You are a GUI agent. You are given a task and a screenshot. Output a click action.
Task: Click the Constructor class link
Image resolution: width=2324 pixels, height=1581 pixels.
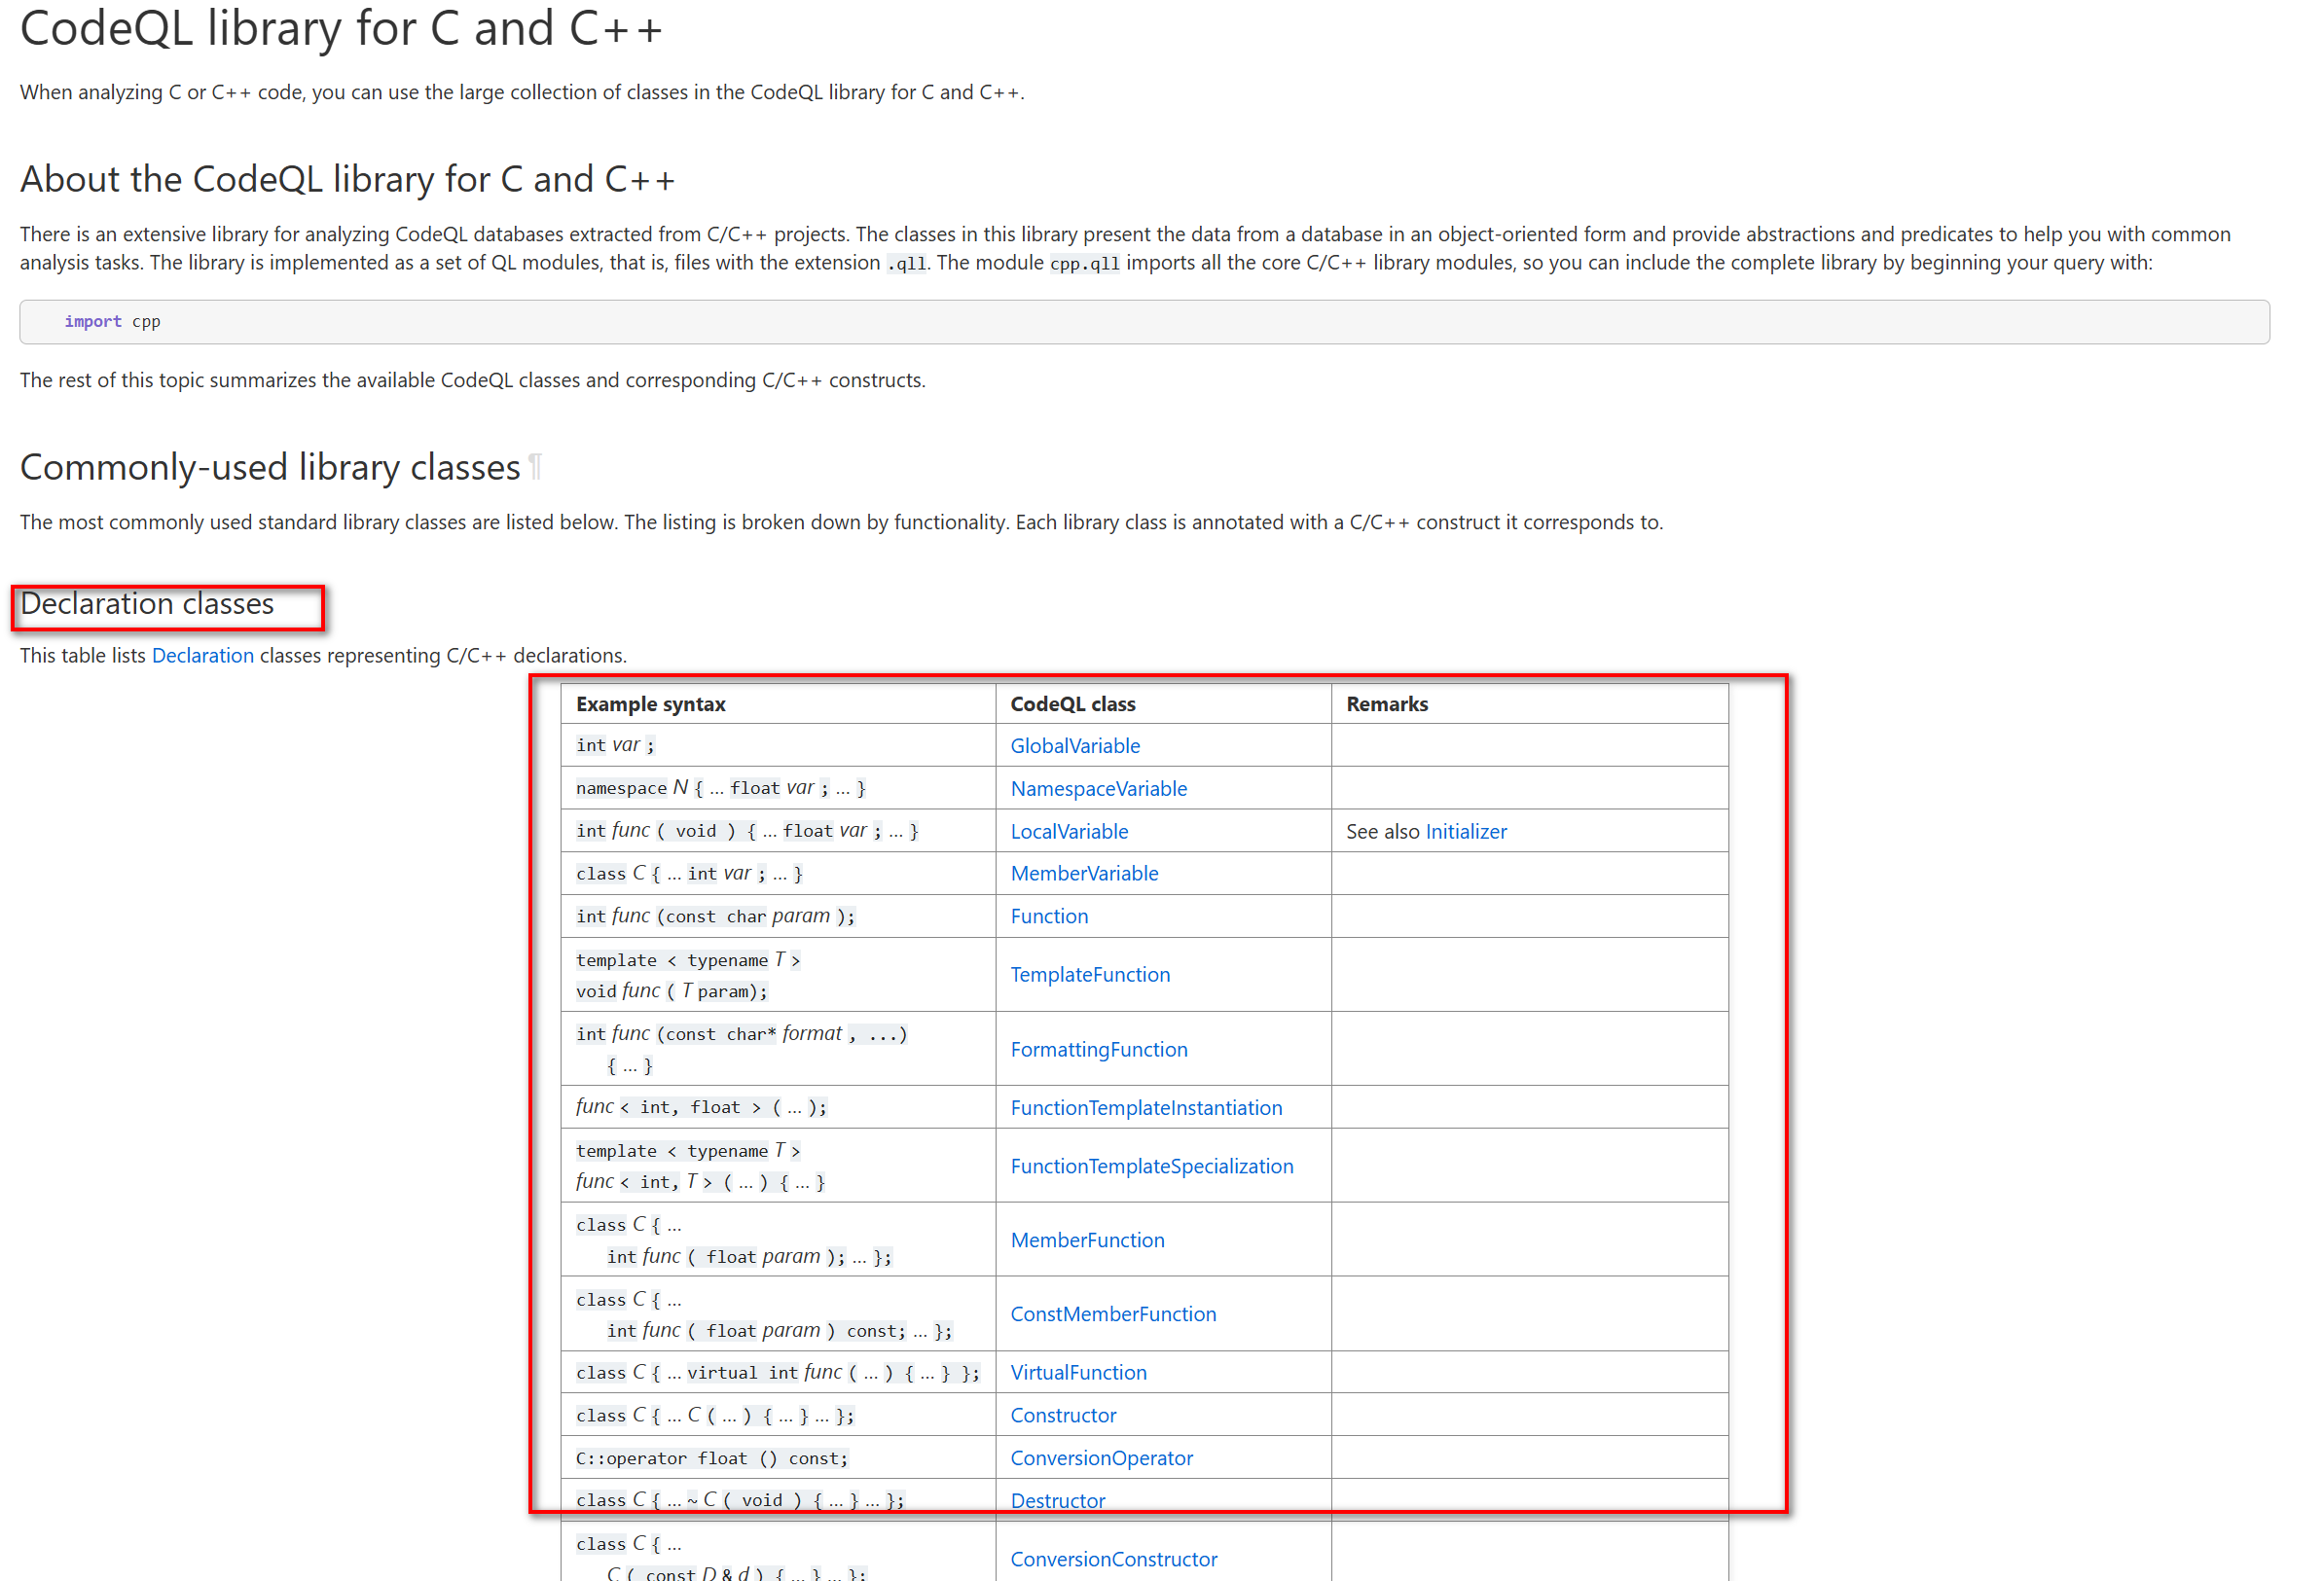pos(1063,1415)
